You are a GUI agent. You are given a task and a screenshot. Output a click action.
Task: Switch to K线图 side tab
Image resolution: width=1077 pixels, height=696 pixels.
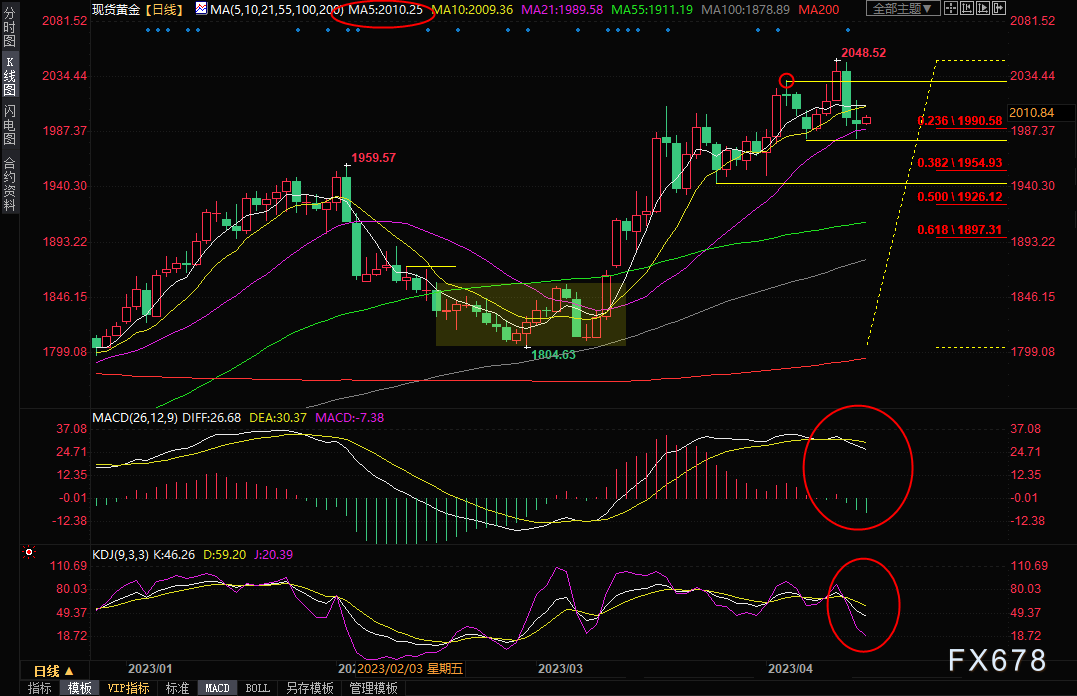(x=9, y=76)
